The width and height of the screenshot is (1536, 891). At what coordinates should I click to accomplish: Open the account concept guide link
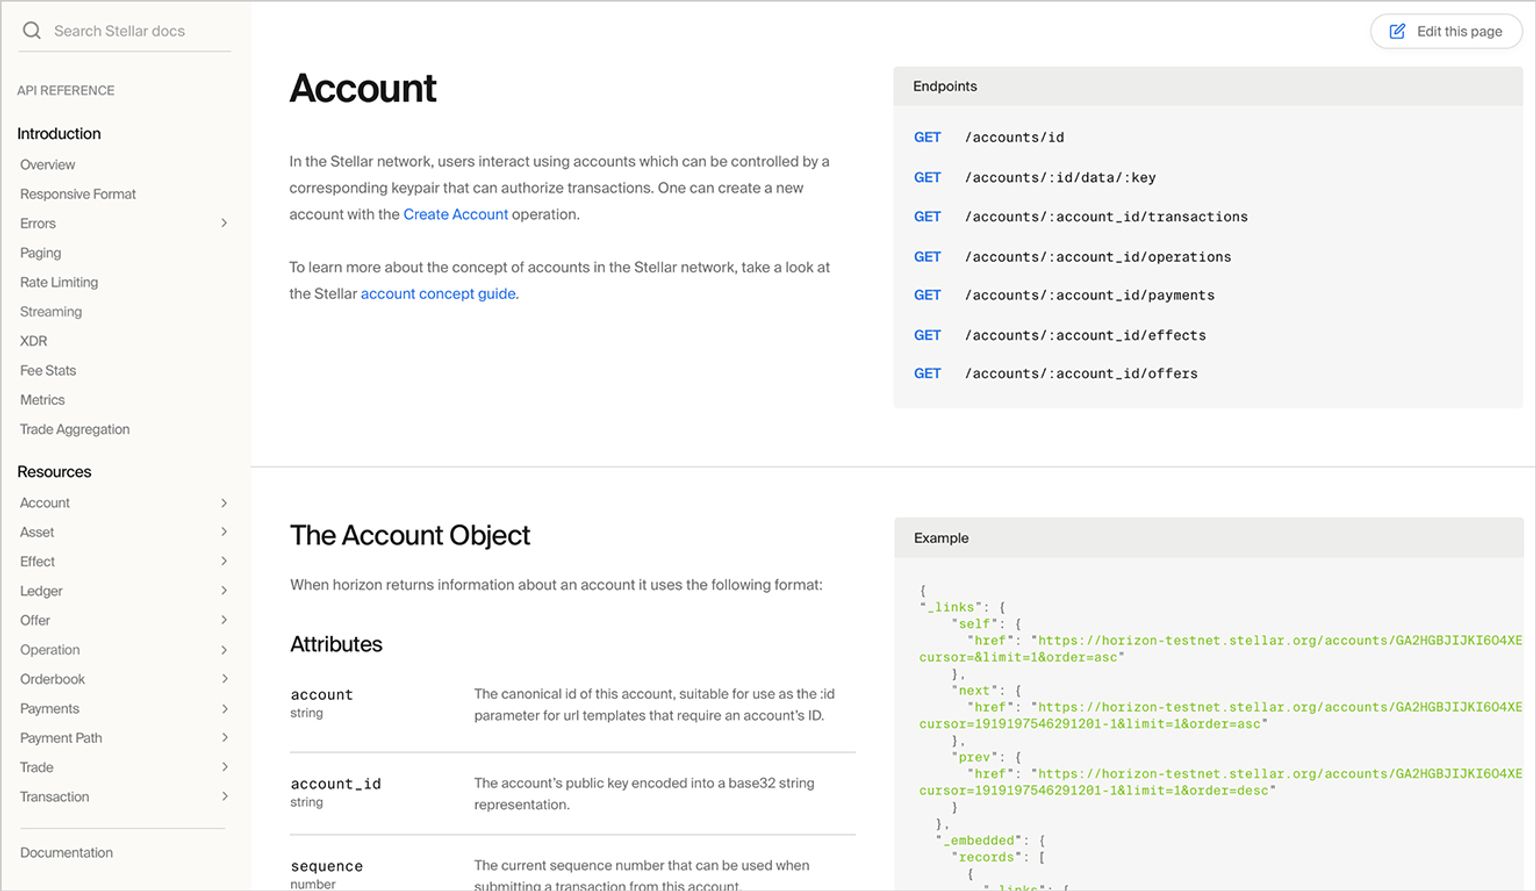(438, 294)
